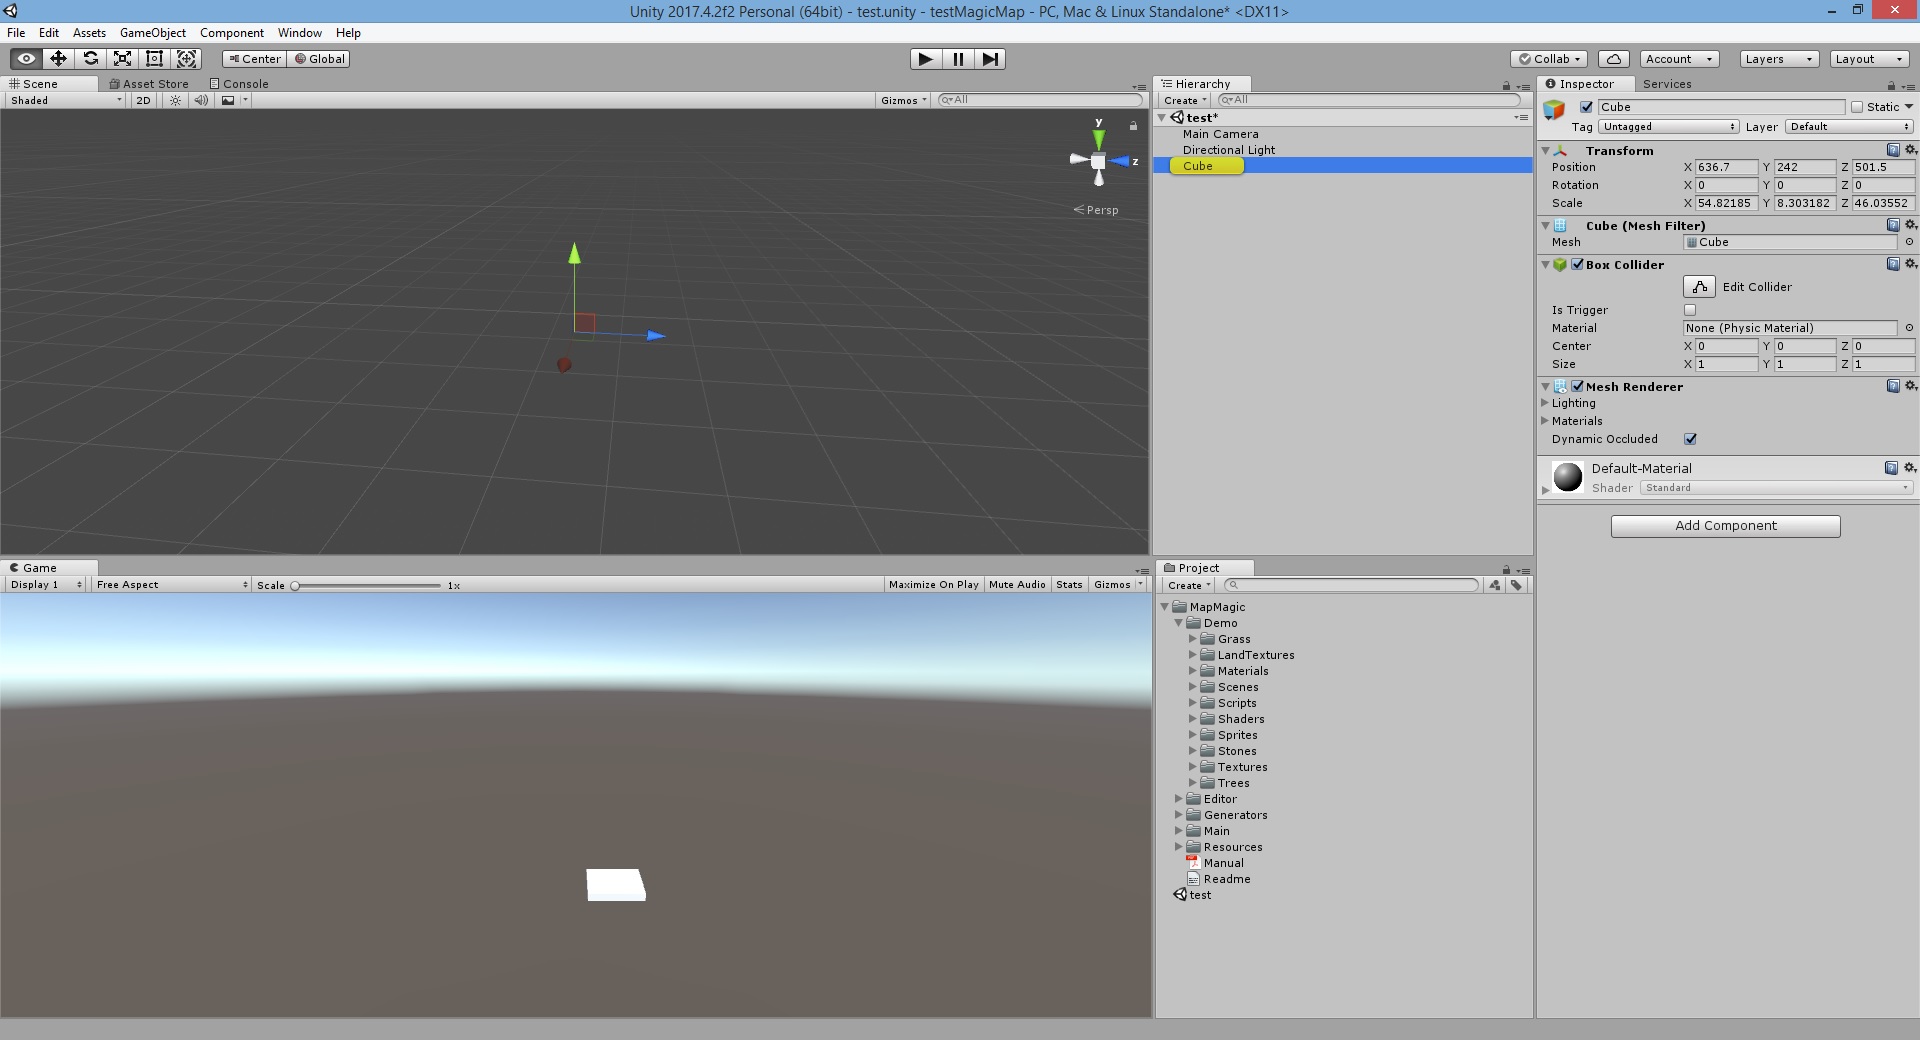Image resolution: width=1920 pixels, height=1040 pixels.
Task: Start Play mode
Action: click(926, 59)
